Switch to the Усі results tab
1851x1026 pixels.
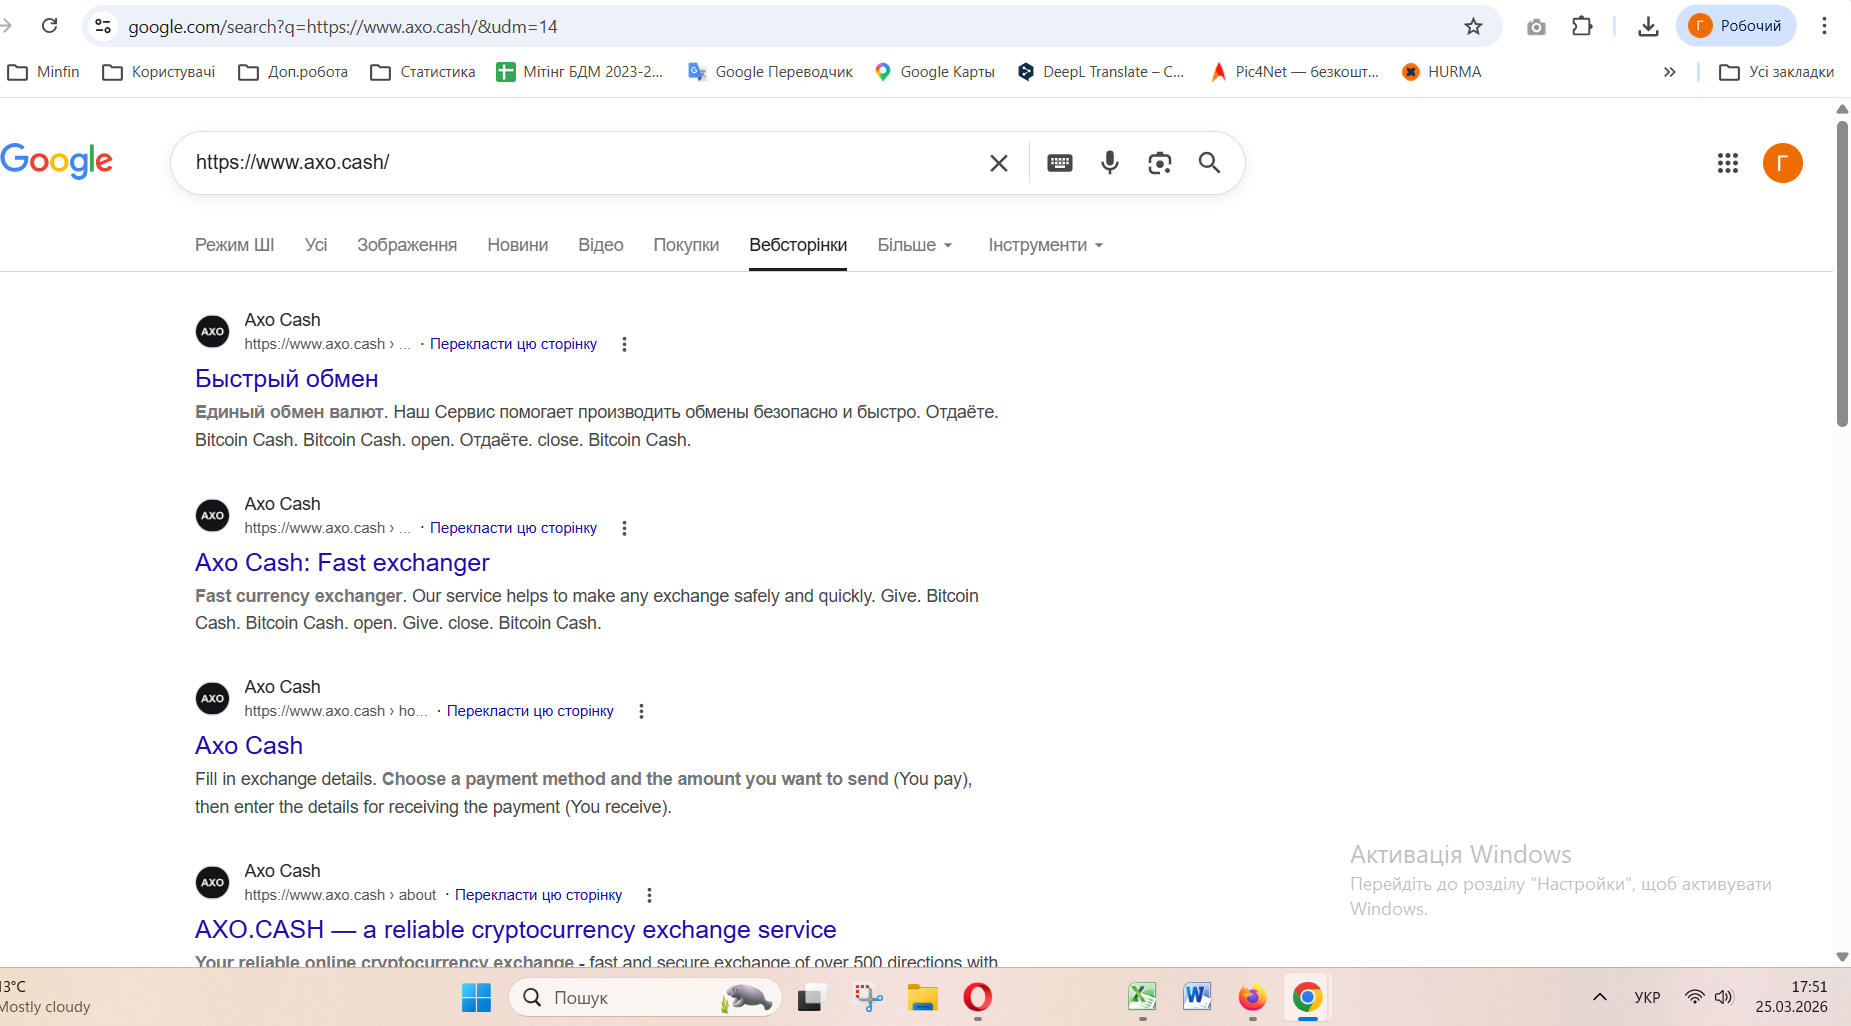click(316, 245)
